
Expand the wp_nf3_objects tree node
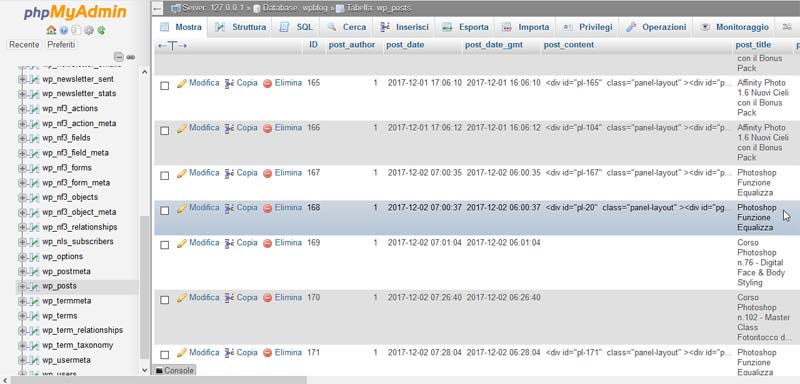click(x=22, y=198)
